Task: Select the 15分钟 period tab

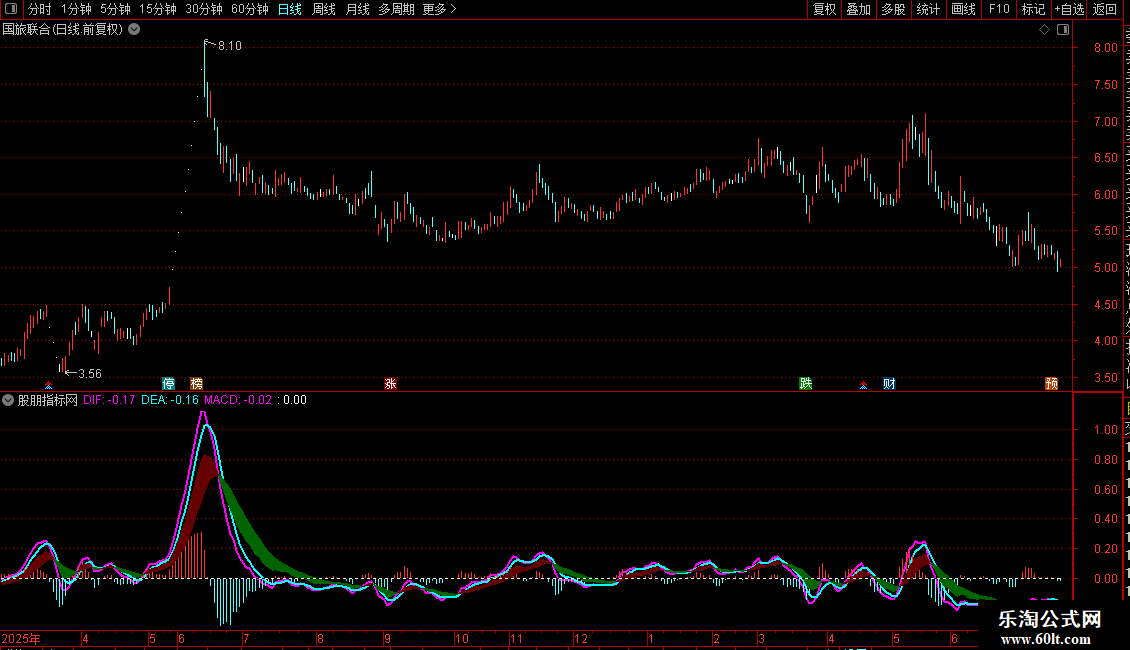Action: point(158,9)
